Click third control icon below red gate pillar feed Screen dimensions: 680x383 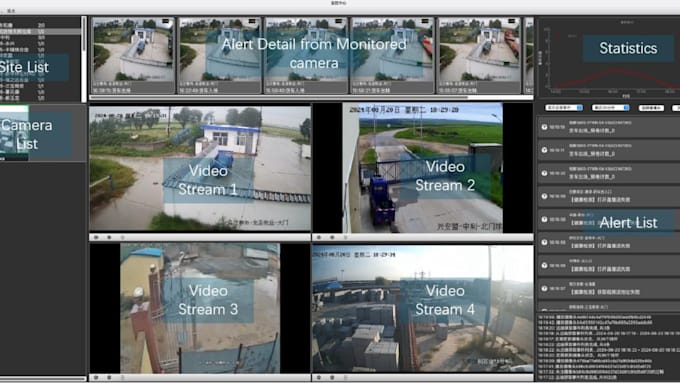click(x=122, y=378)
